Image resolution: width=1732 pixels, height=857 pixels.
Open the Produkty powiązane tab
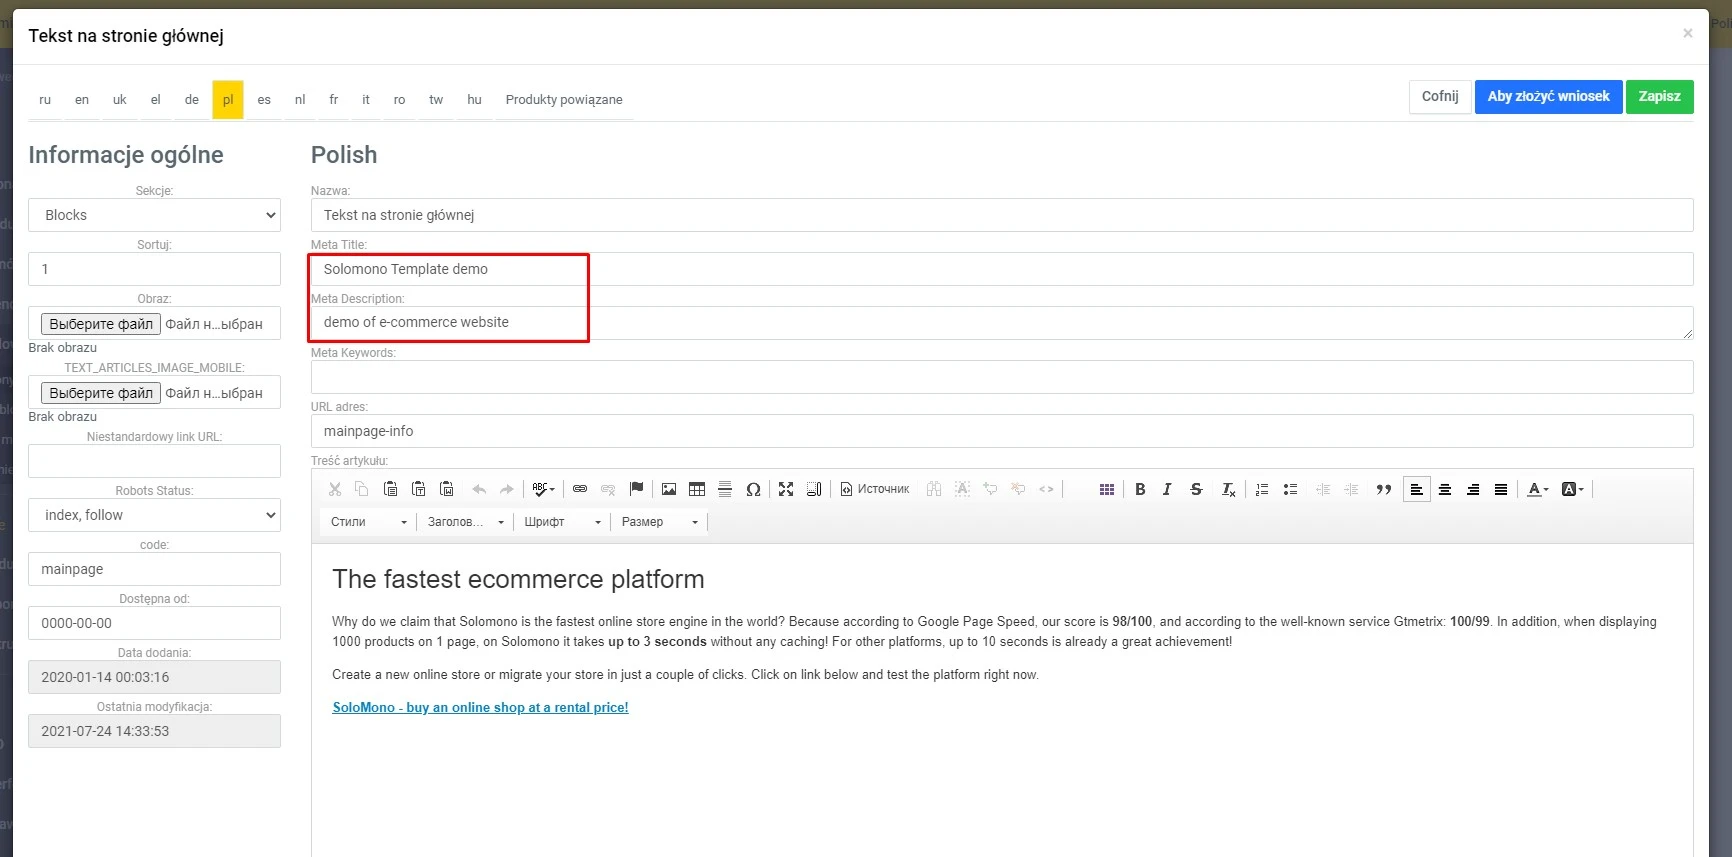564,100
